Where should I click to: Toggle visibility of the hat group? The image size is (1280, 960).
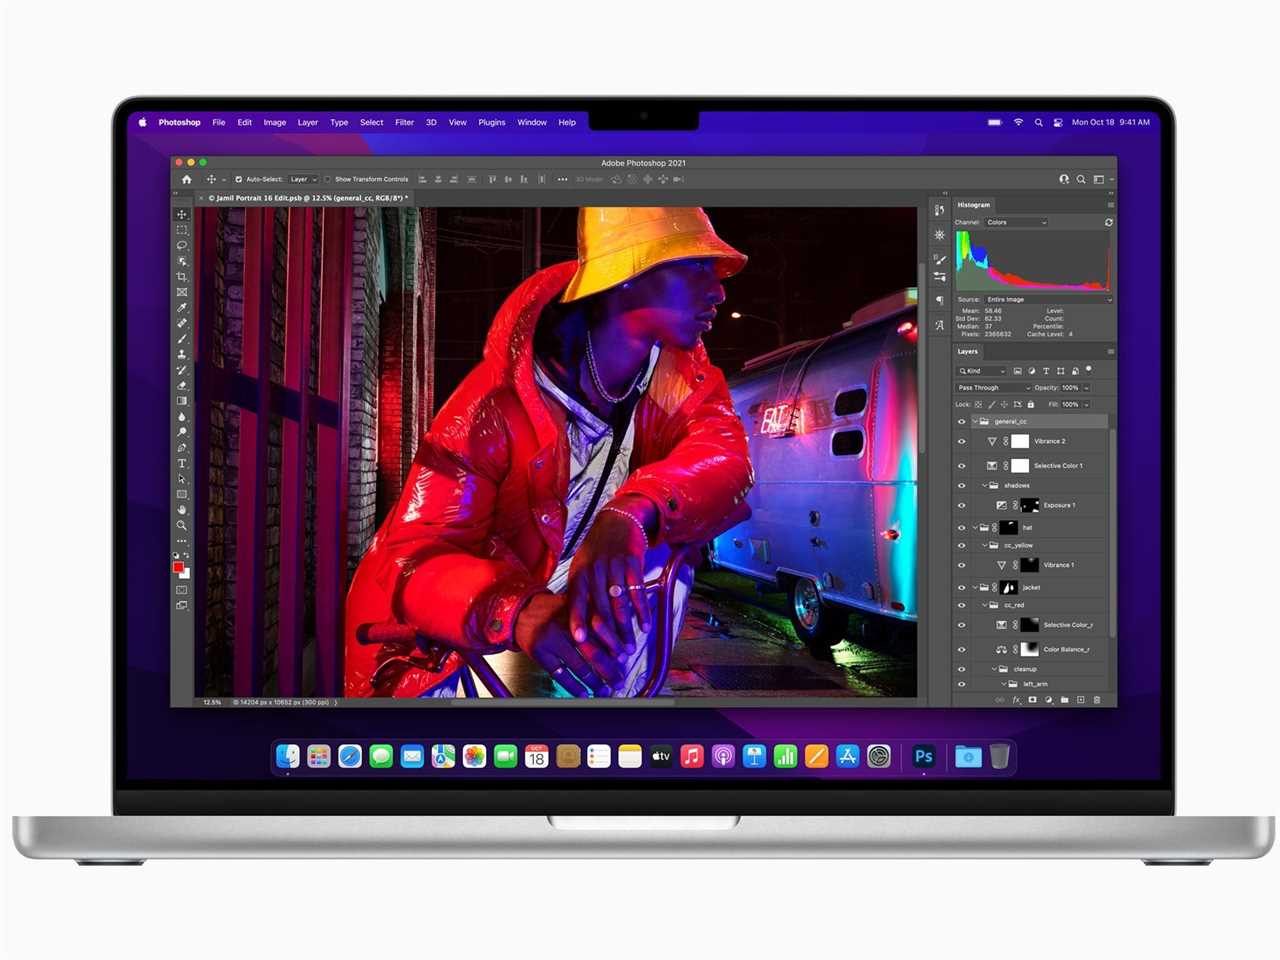pyautogui.click(x=962, y=526)
